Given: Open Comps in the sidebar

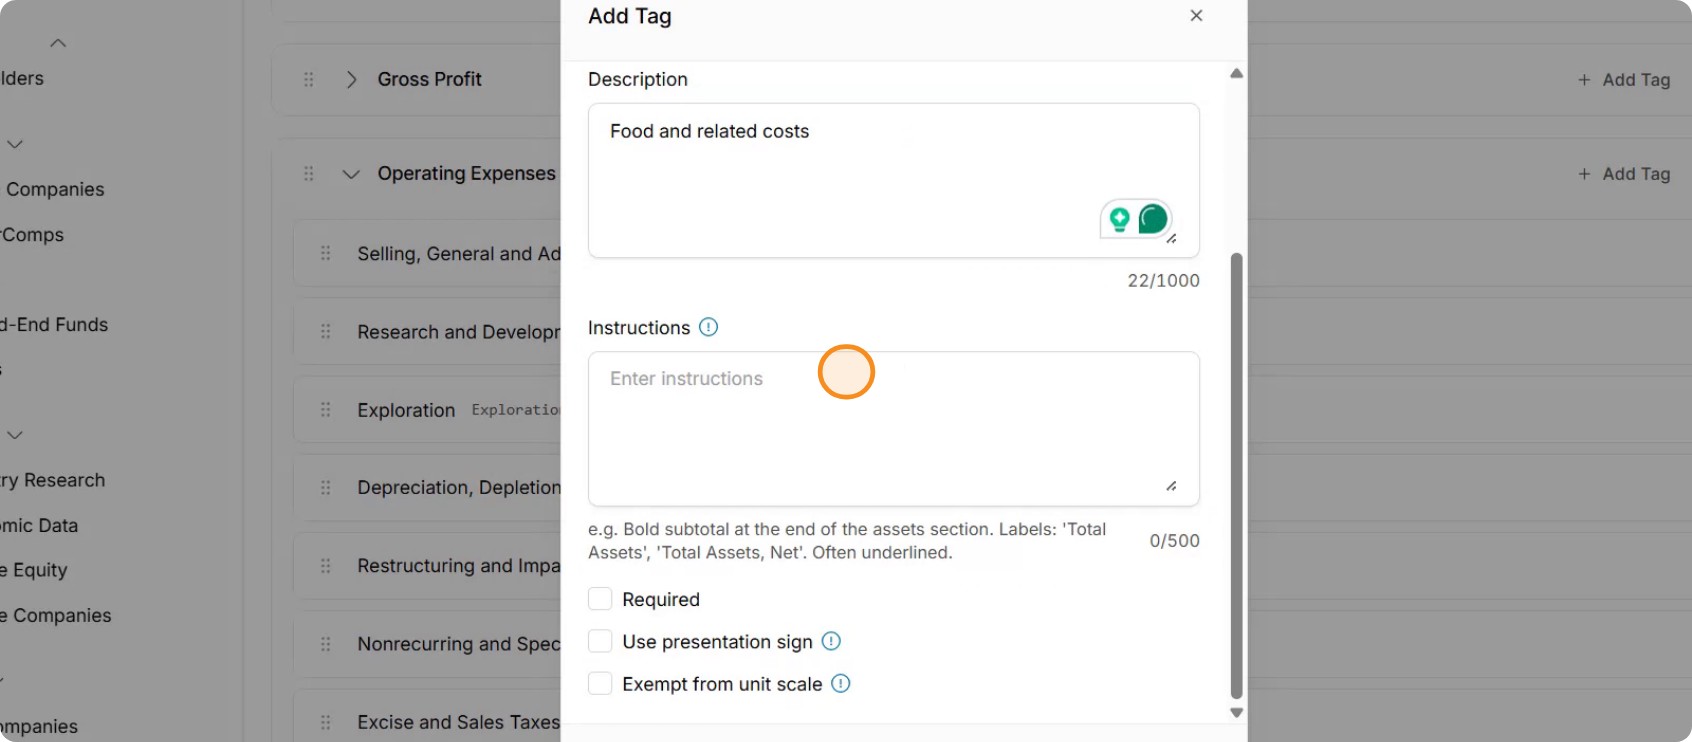Looking at the screenshot, I should coord(32,235).
